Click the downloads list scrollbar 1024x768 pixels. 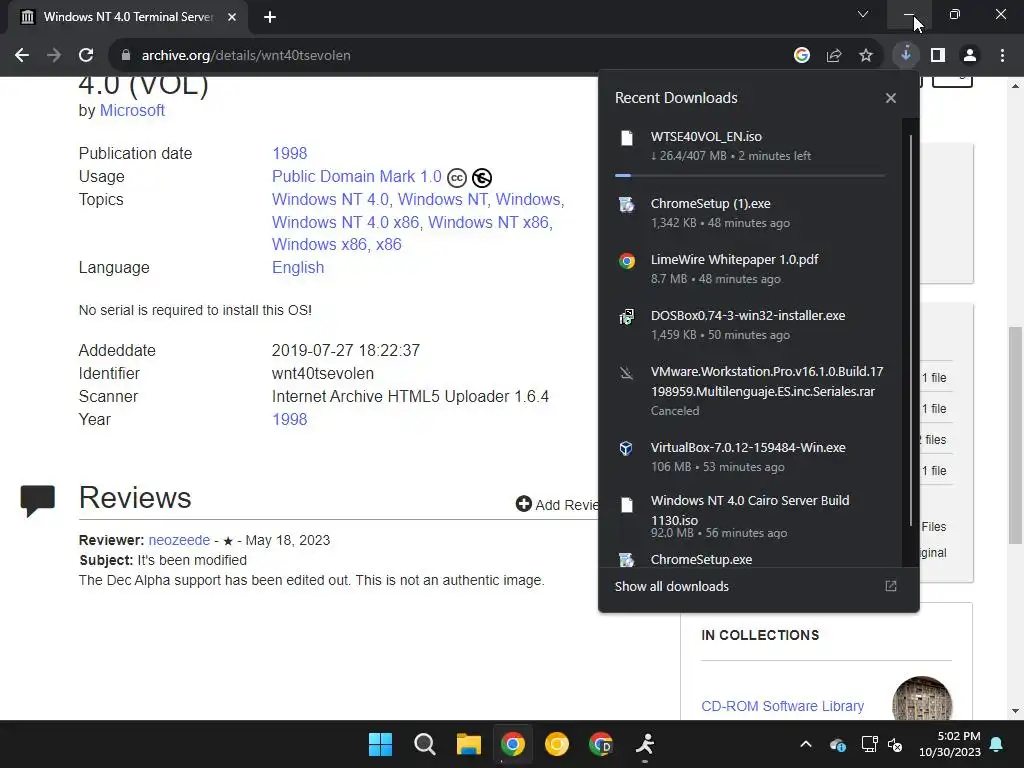pos(910,330)
